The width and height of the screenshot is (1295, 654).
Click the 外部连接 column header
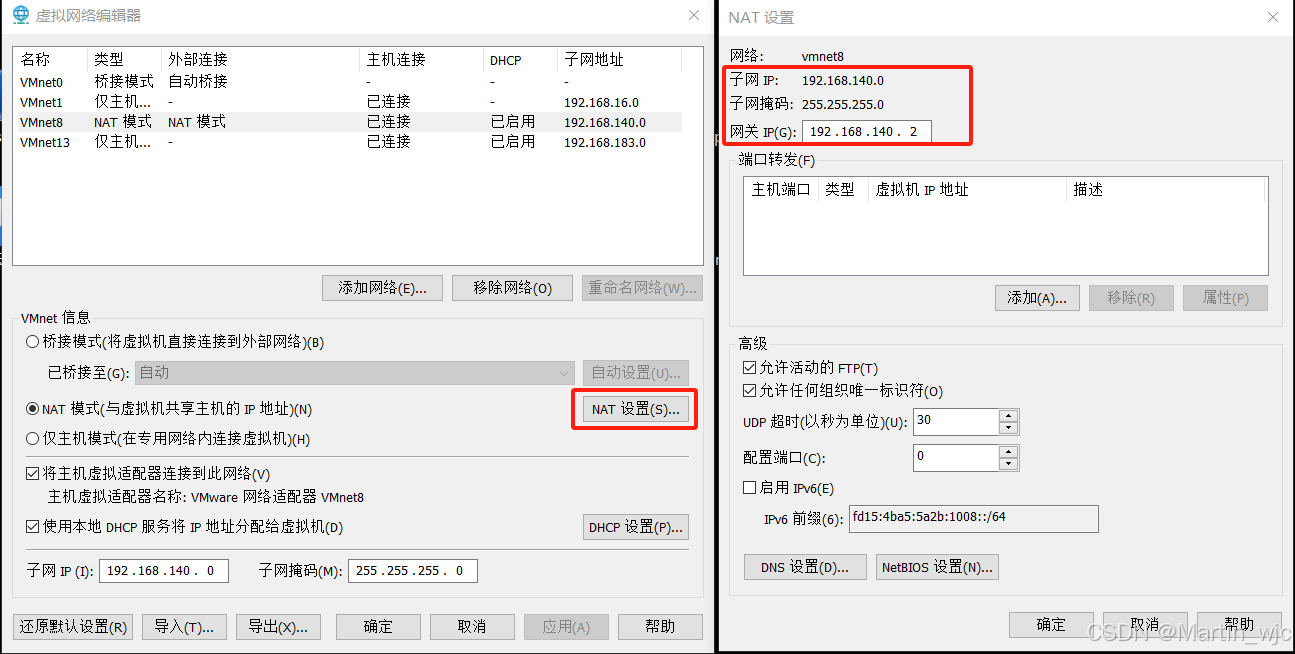pyautogui.click(x=260, y=60)
